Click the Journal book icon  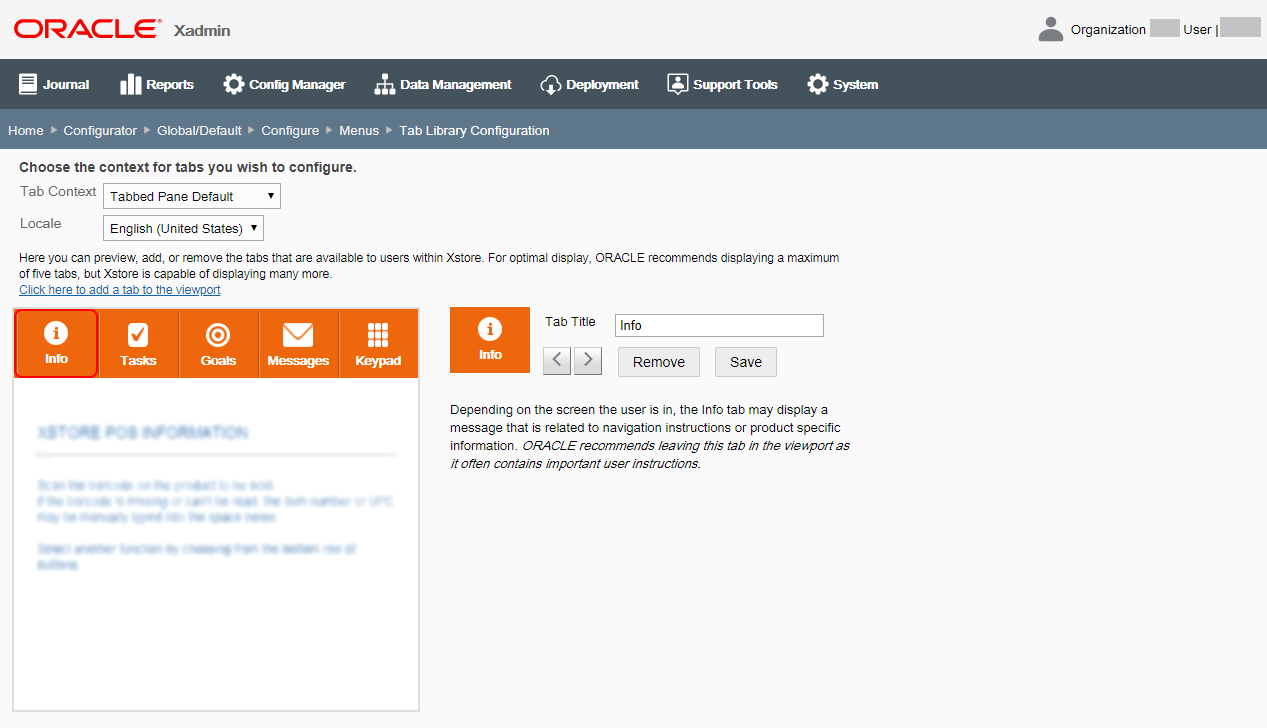[27, 84]
